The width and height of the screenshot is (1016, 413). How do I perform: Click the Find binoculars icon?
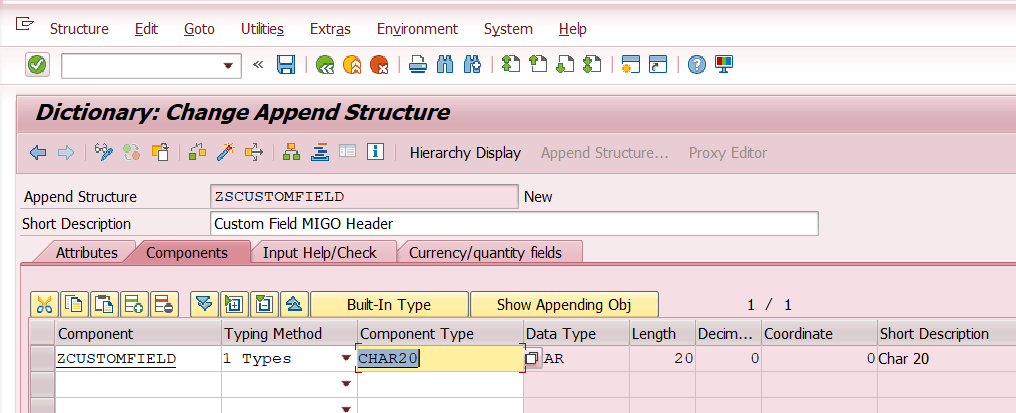click(x=445, y=65)
